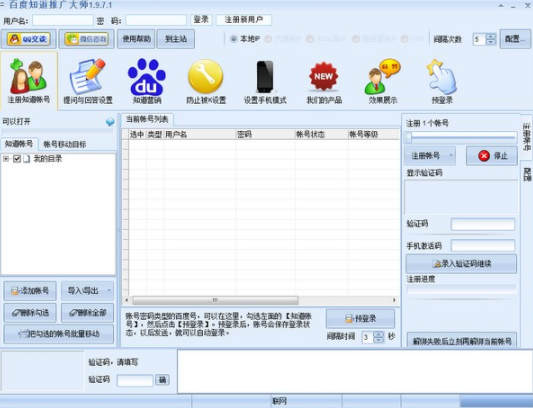Select the 本地IP radio button
533x408 pixels.
234,39
